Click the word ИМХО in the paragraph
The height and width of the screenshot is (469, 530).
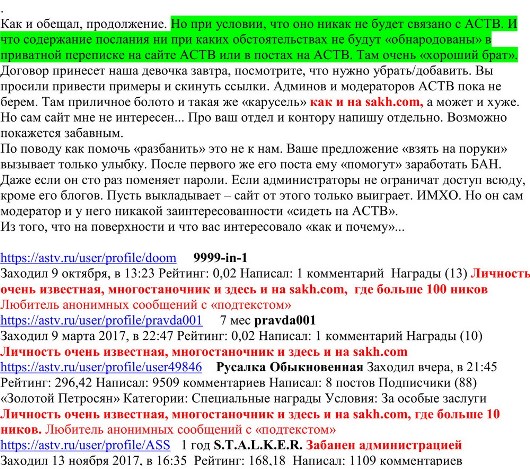click(x=438, y=196)
